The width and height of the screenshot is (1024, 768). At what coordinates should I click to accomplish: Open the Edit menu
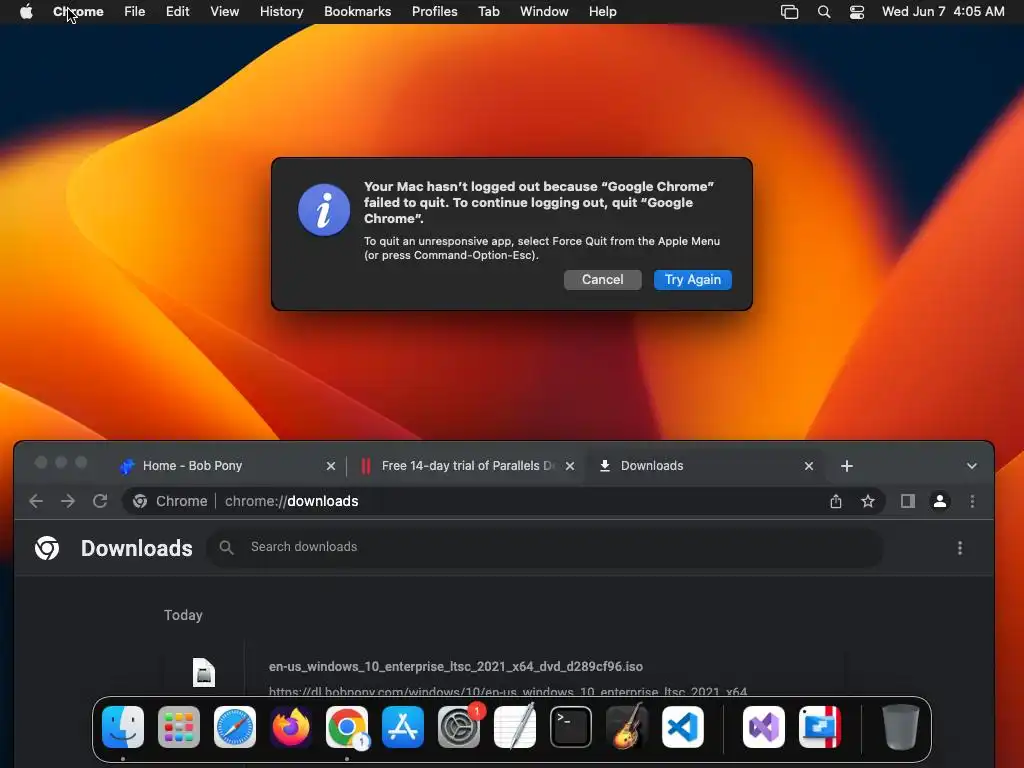click(177, 12)
